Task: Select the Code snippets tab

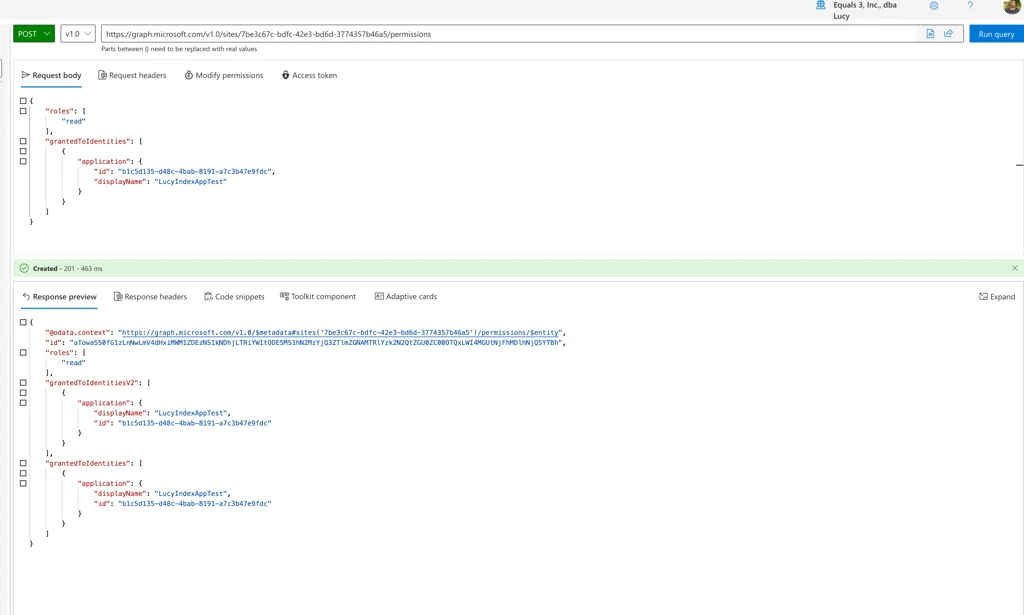Action: tap(234, 296)
